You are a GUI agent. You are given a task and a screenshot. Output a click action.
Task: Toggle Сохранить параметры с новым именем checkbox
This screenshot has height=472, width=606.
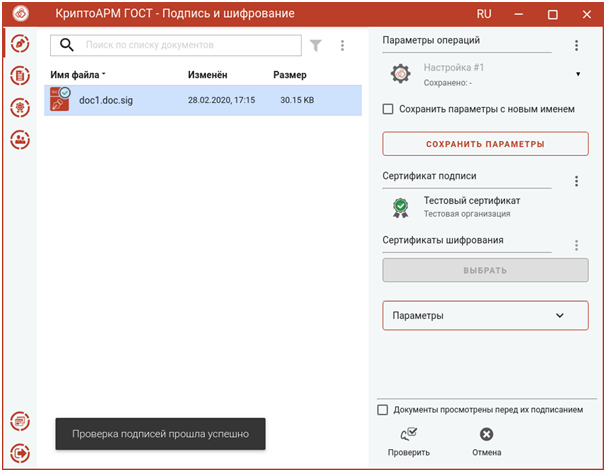coord(388,109)
